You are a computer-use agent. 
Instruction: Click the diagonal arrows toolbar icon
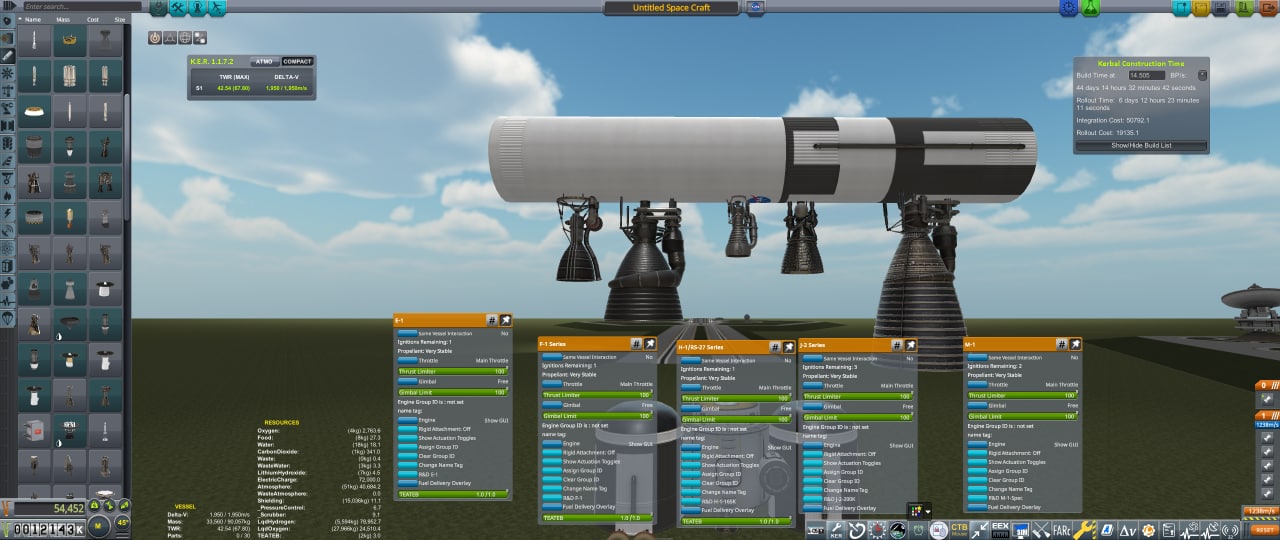tap(979, 531)
